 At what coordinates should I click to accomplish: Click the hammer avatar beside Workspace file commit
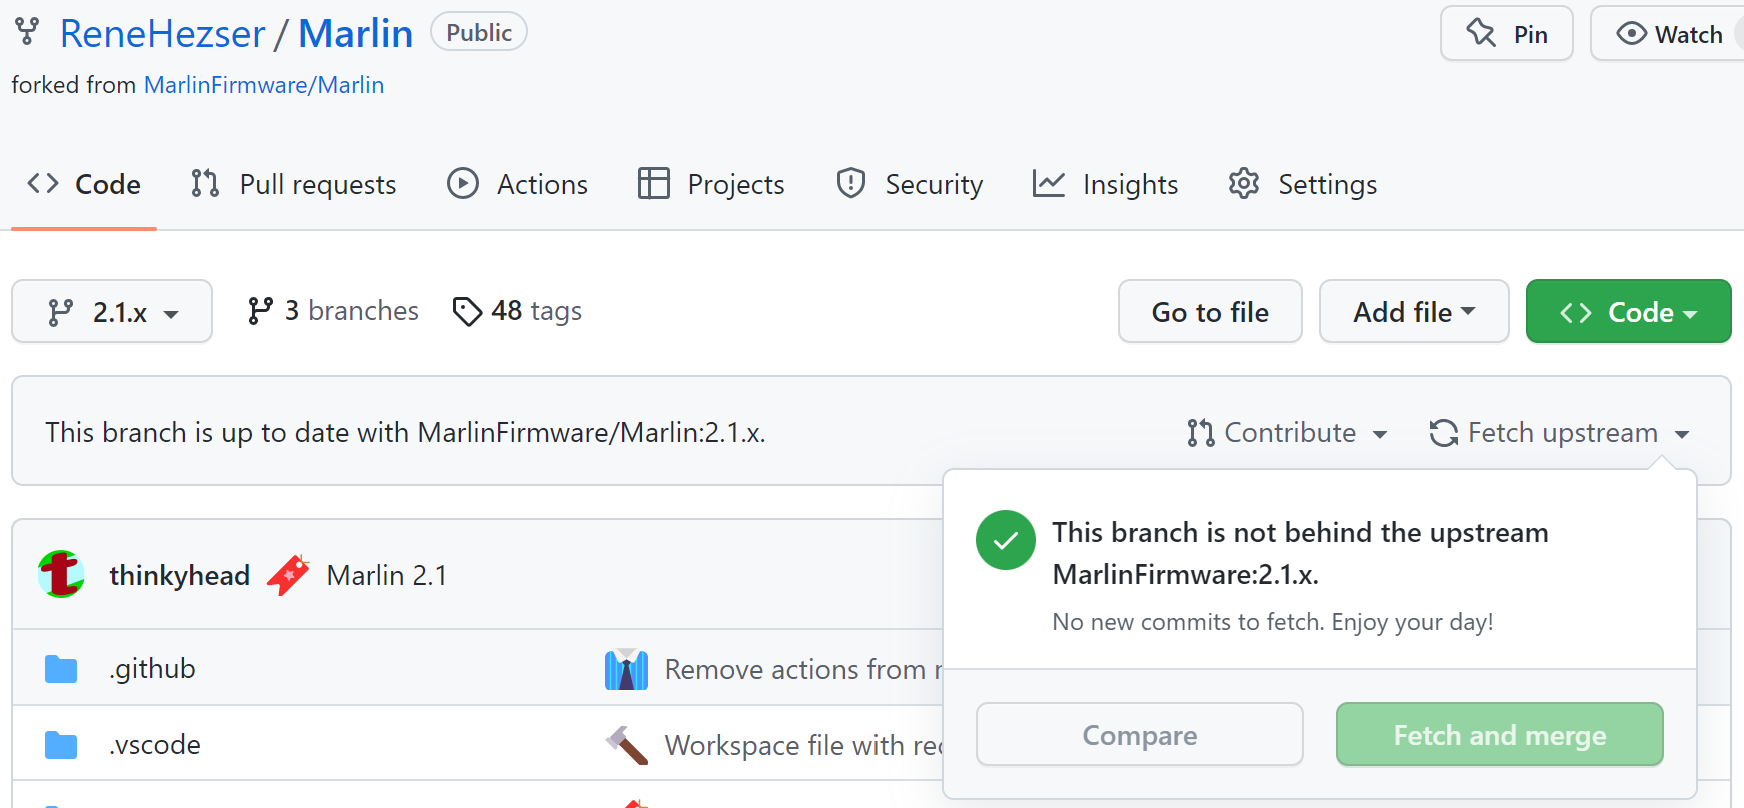(626, 745)
